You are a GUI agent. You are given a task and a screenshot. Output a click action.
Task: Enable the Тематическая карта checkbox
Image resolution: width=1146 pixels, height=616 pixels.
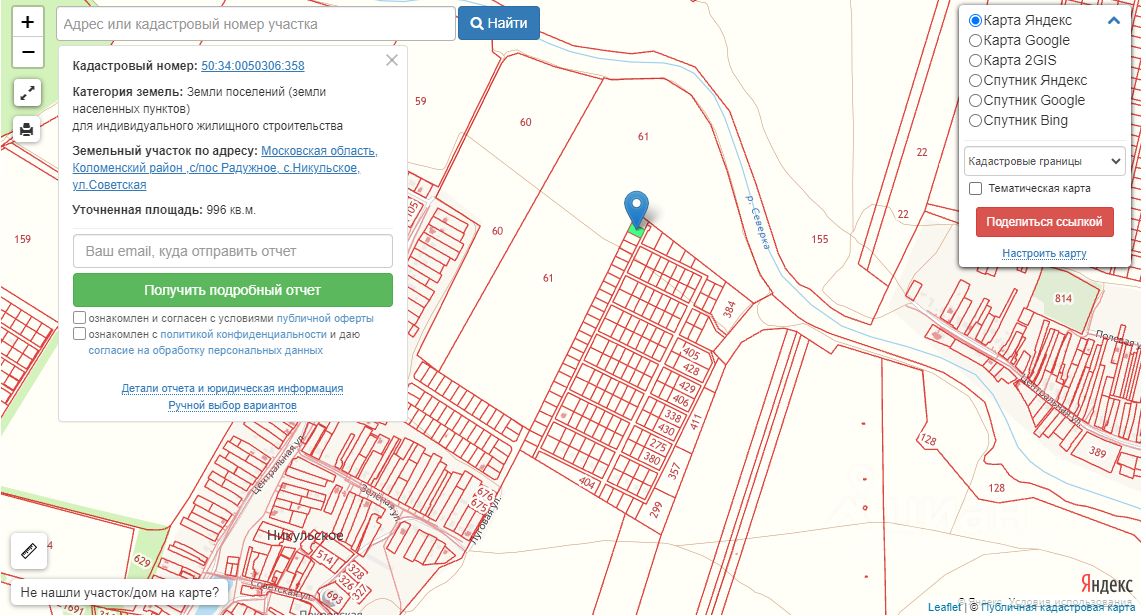coord(976,188)
